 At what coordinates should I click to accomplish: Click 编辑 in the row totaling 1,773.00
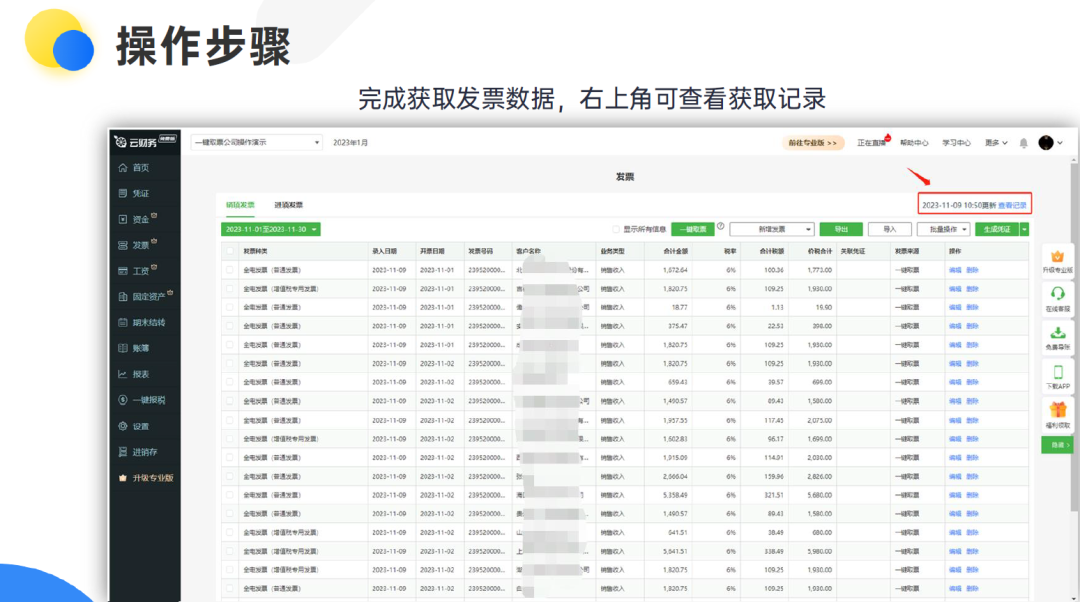(955, 270)
